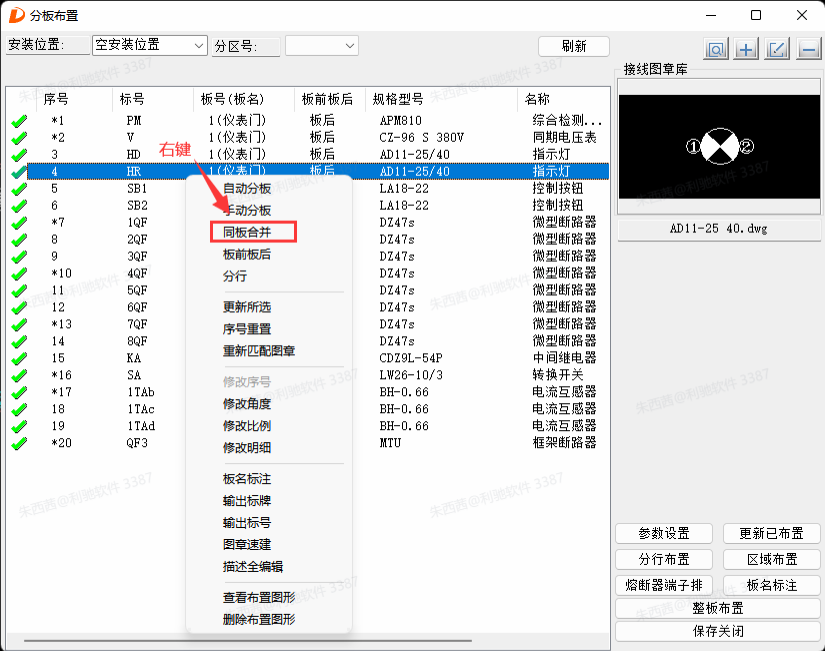Click the edit stamp icon
Screen dimensions: 825x651
pos(777,49)
